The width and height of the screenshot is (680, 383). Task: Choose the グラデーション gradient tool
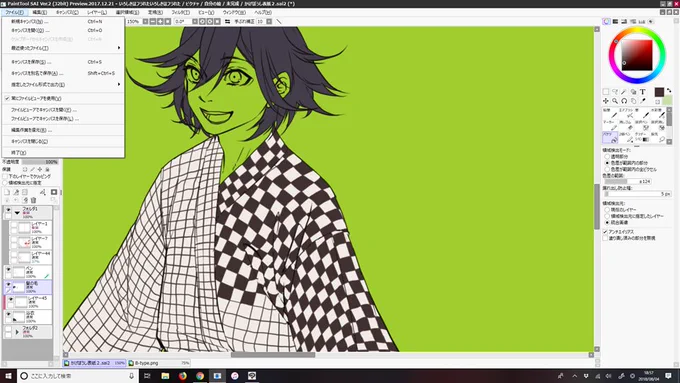[x=642, y=137]
